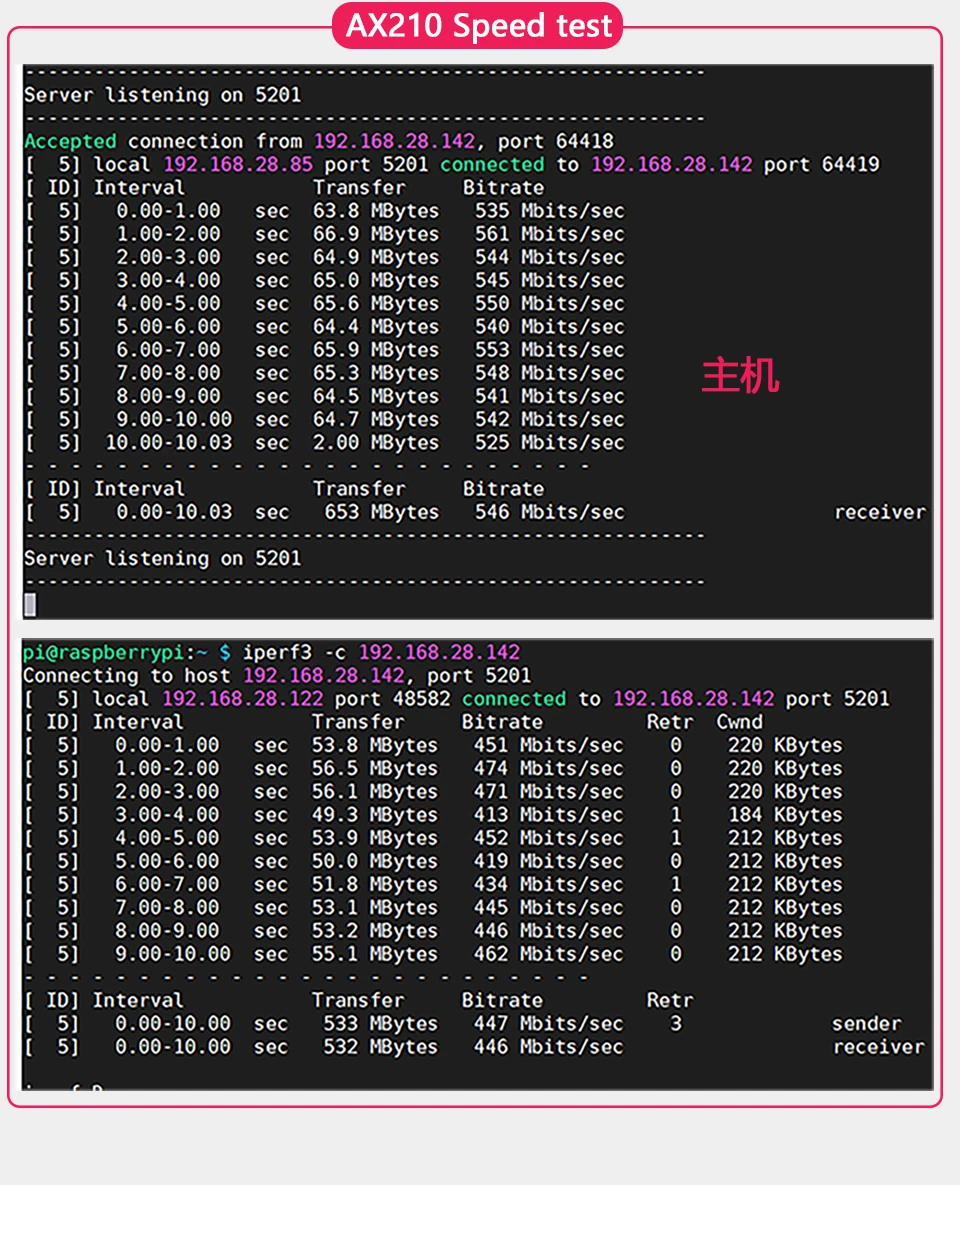Click the 'iperf3 -c' command text
960x1248 pixels.
coord(295,652)
